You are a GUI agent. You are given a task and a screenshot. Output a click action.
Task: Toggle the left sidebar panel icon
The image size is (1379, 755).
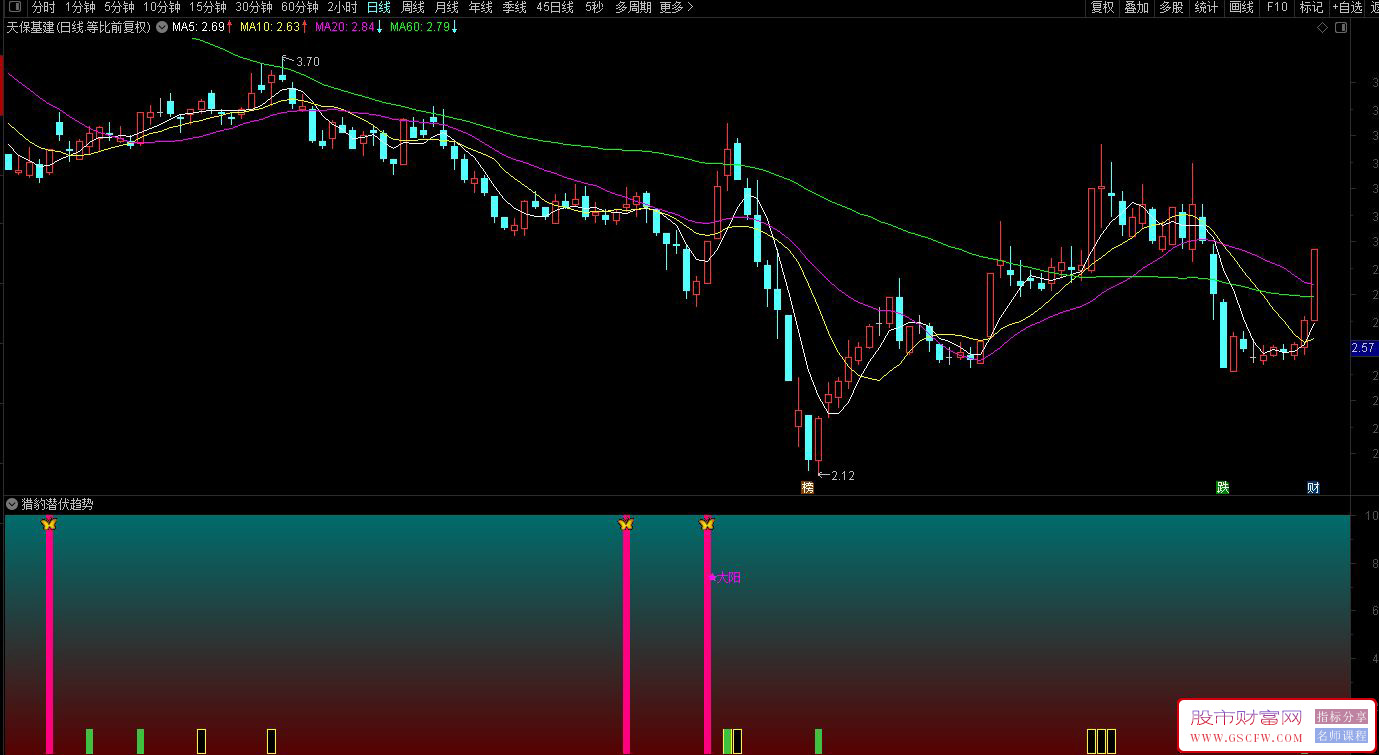point(15,7)
